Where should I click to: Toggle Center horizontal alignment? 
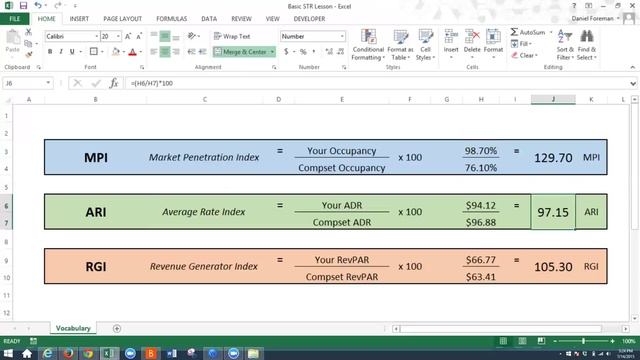tap(165, 52)
